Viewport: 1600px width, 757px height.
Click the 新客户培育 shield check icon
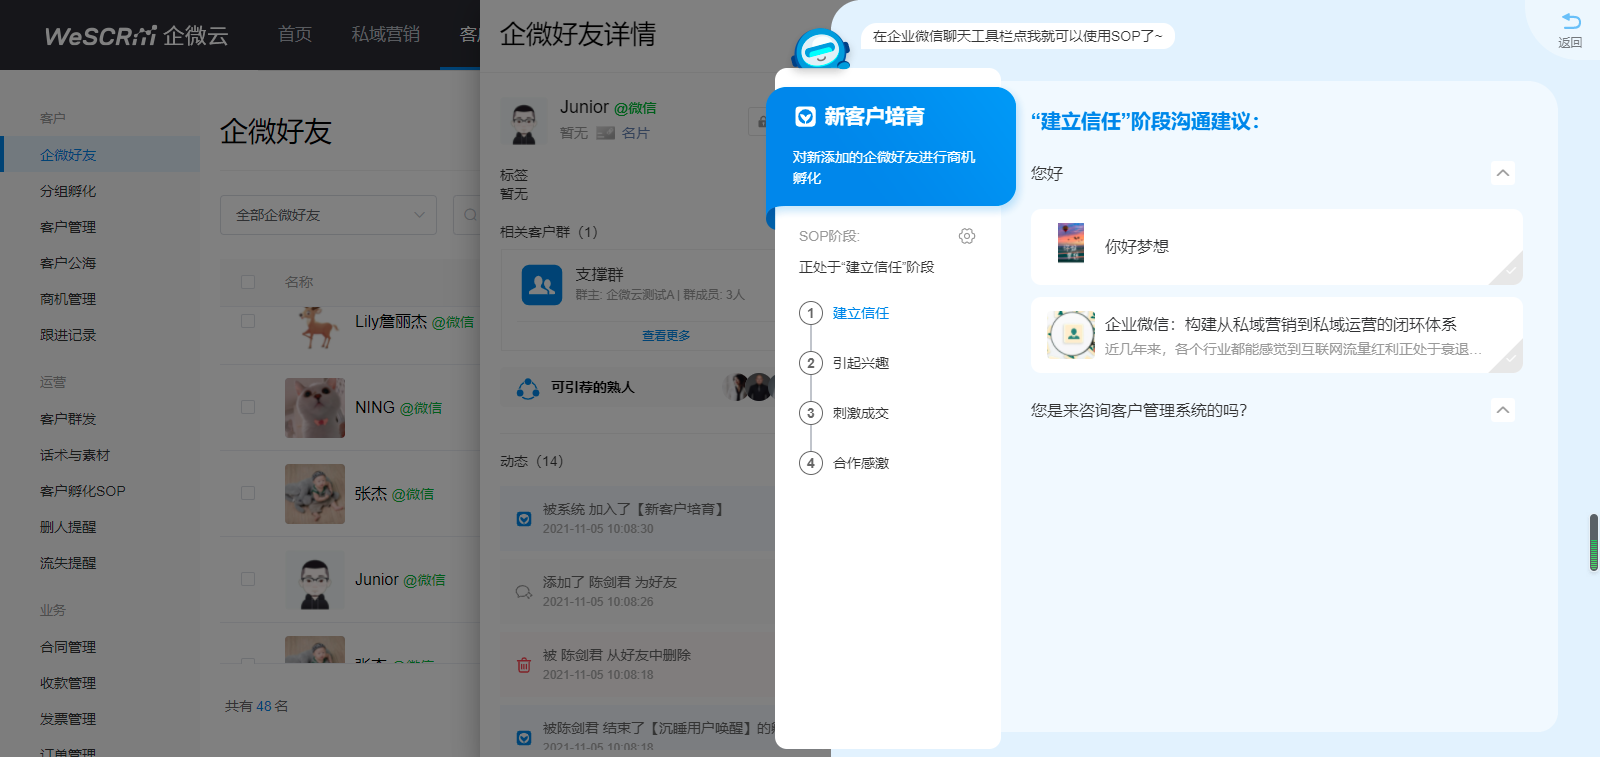[805, 117]
